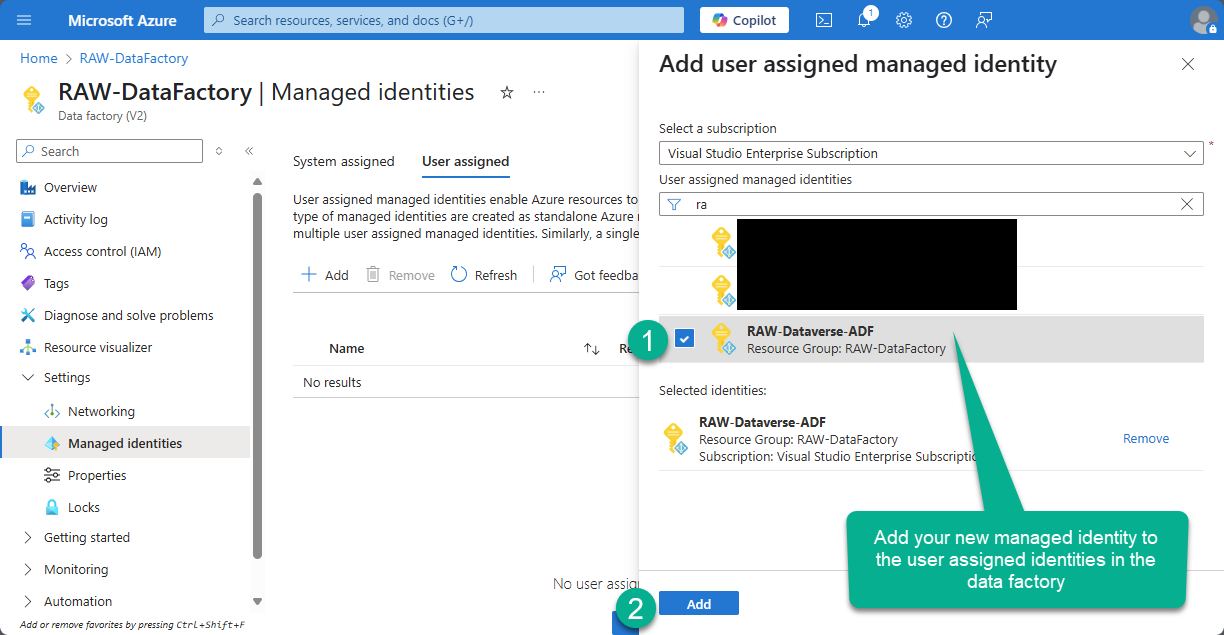Screen dimensions: 1224x635
Task: Click the Got feedback toolbar item
Action: click(x=594, y=275)
